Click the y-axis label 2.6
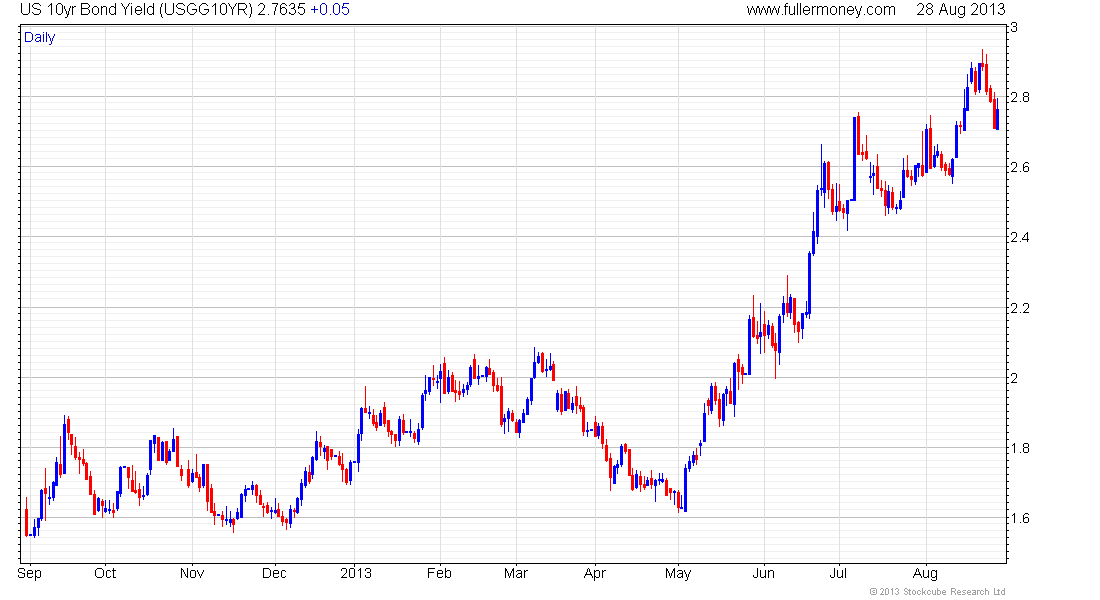The image size is (1100, 600). coord(1020,167)
